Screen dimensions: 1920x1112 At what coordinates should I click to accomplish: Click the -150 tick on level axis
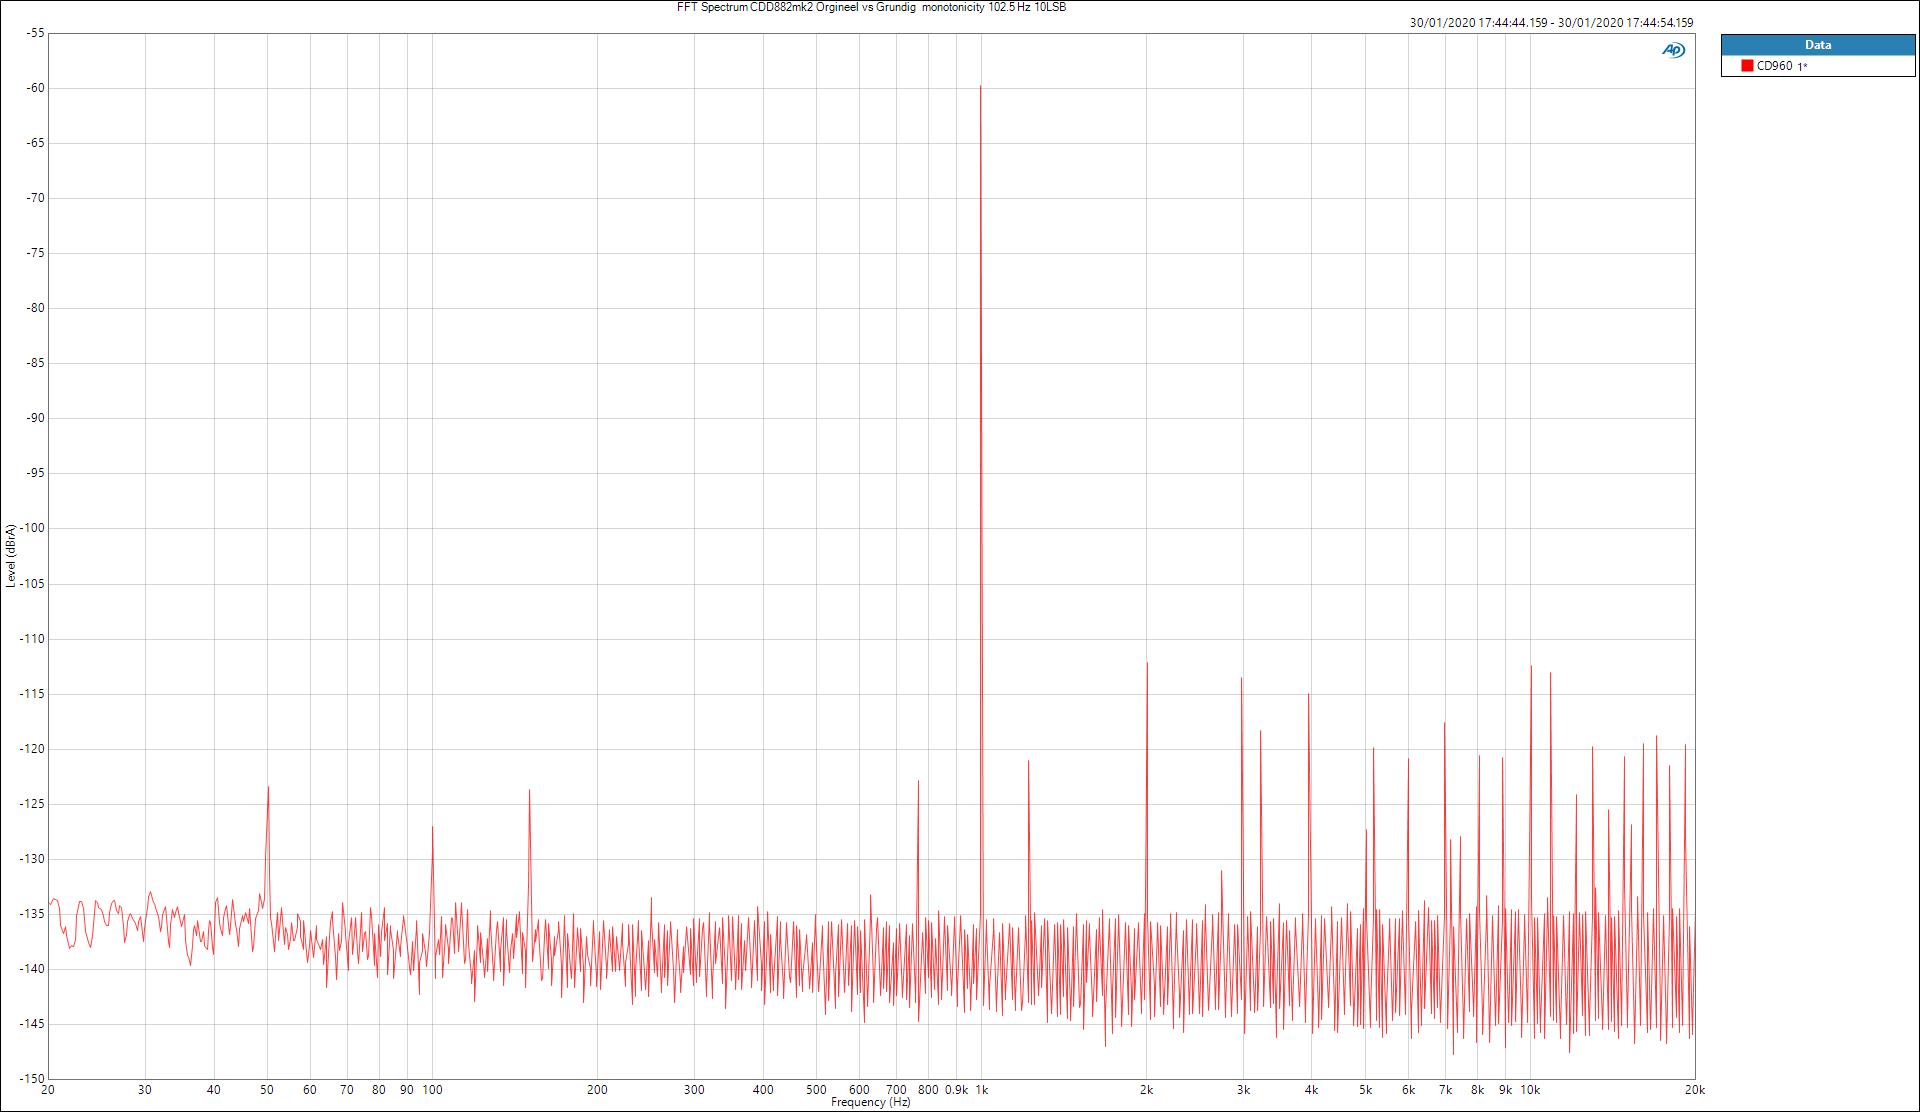pyautogui.click(x=33, y=1079)
